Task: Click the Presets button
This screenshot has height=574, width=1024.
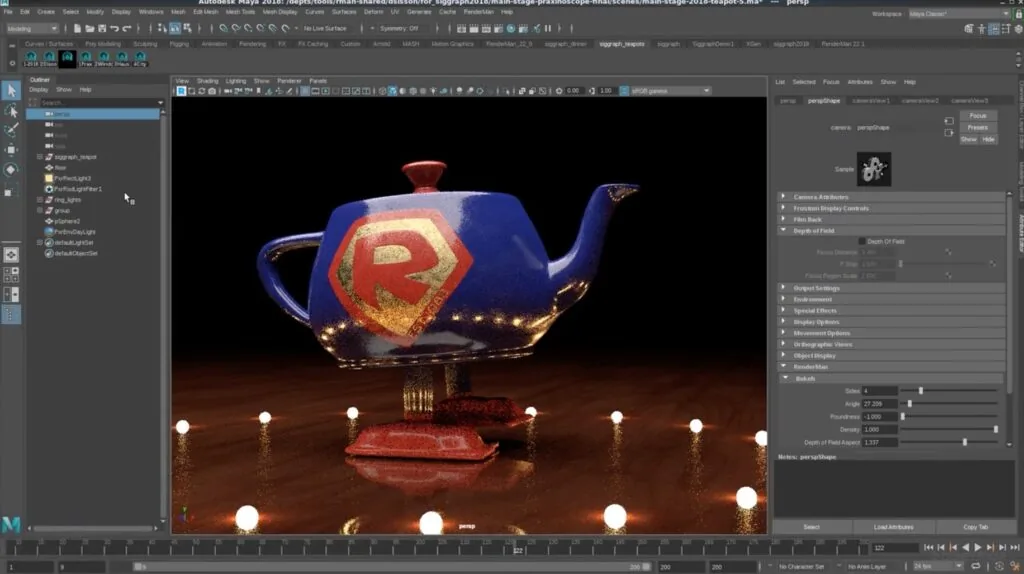Action: (x=978, y=127)
